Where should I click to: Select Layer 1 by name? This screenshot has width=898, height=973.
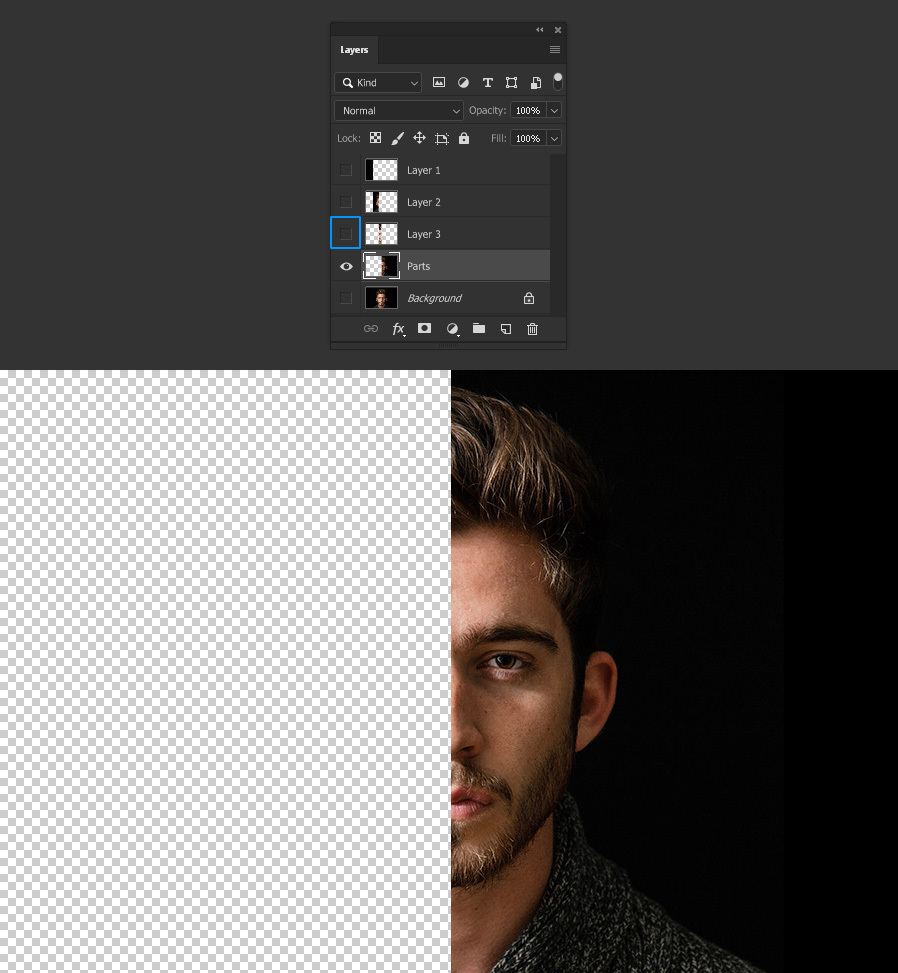[424, 170]
